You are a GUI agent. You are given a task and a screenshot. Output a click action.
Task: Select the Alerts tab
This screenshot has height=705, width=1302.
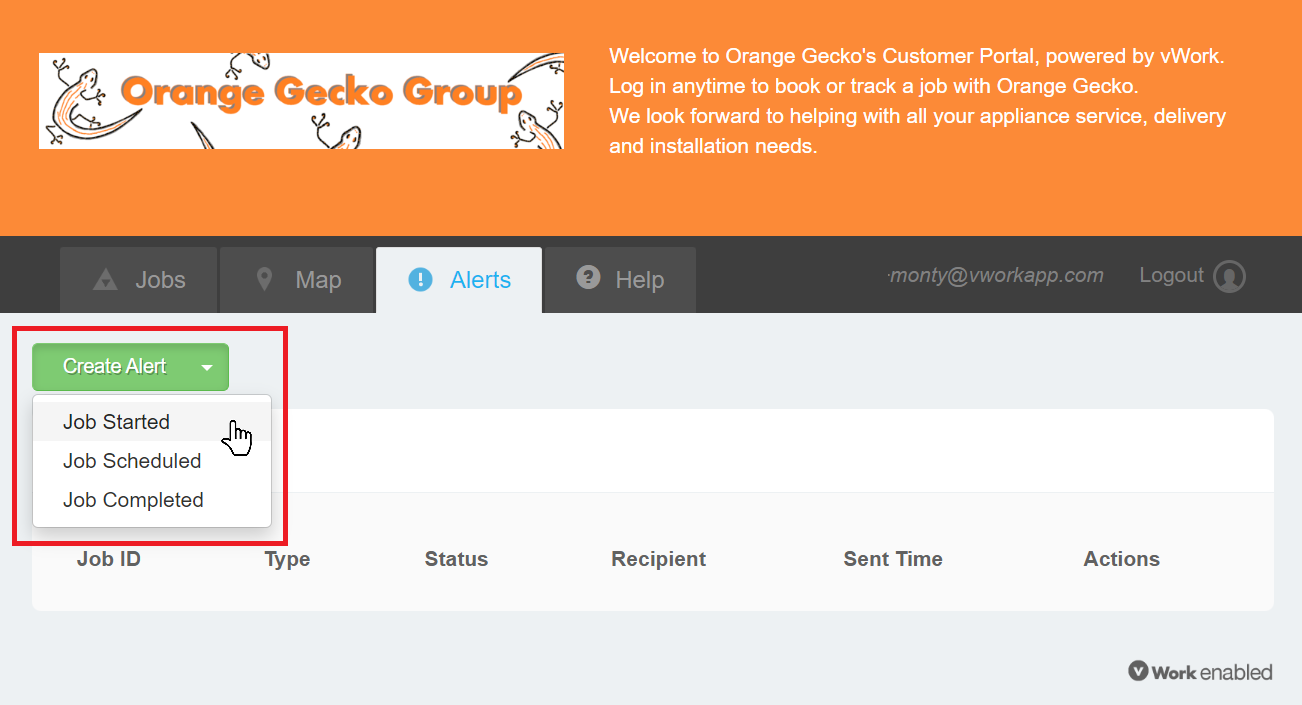pos(459,280)
